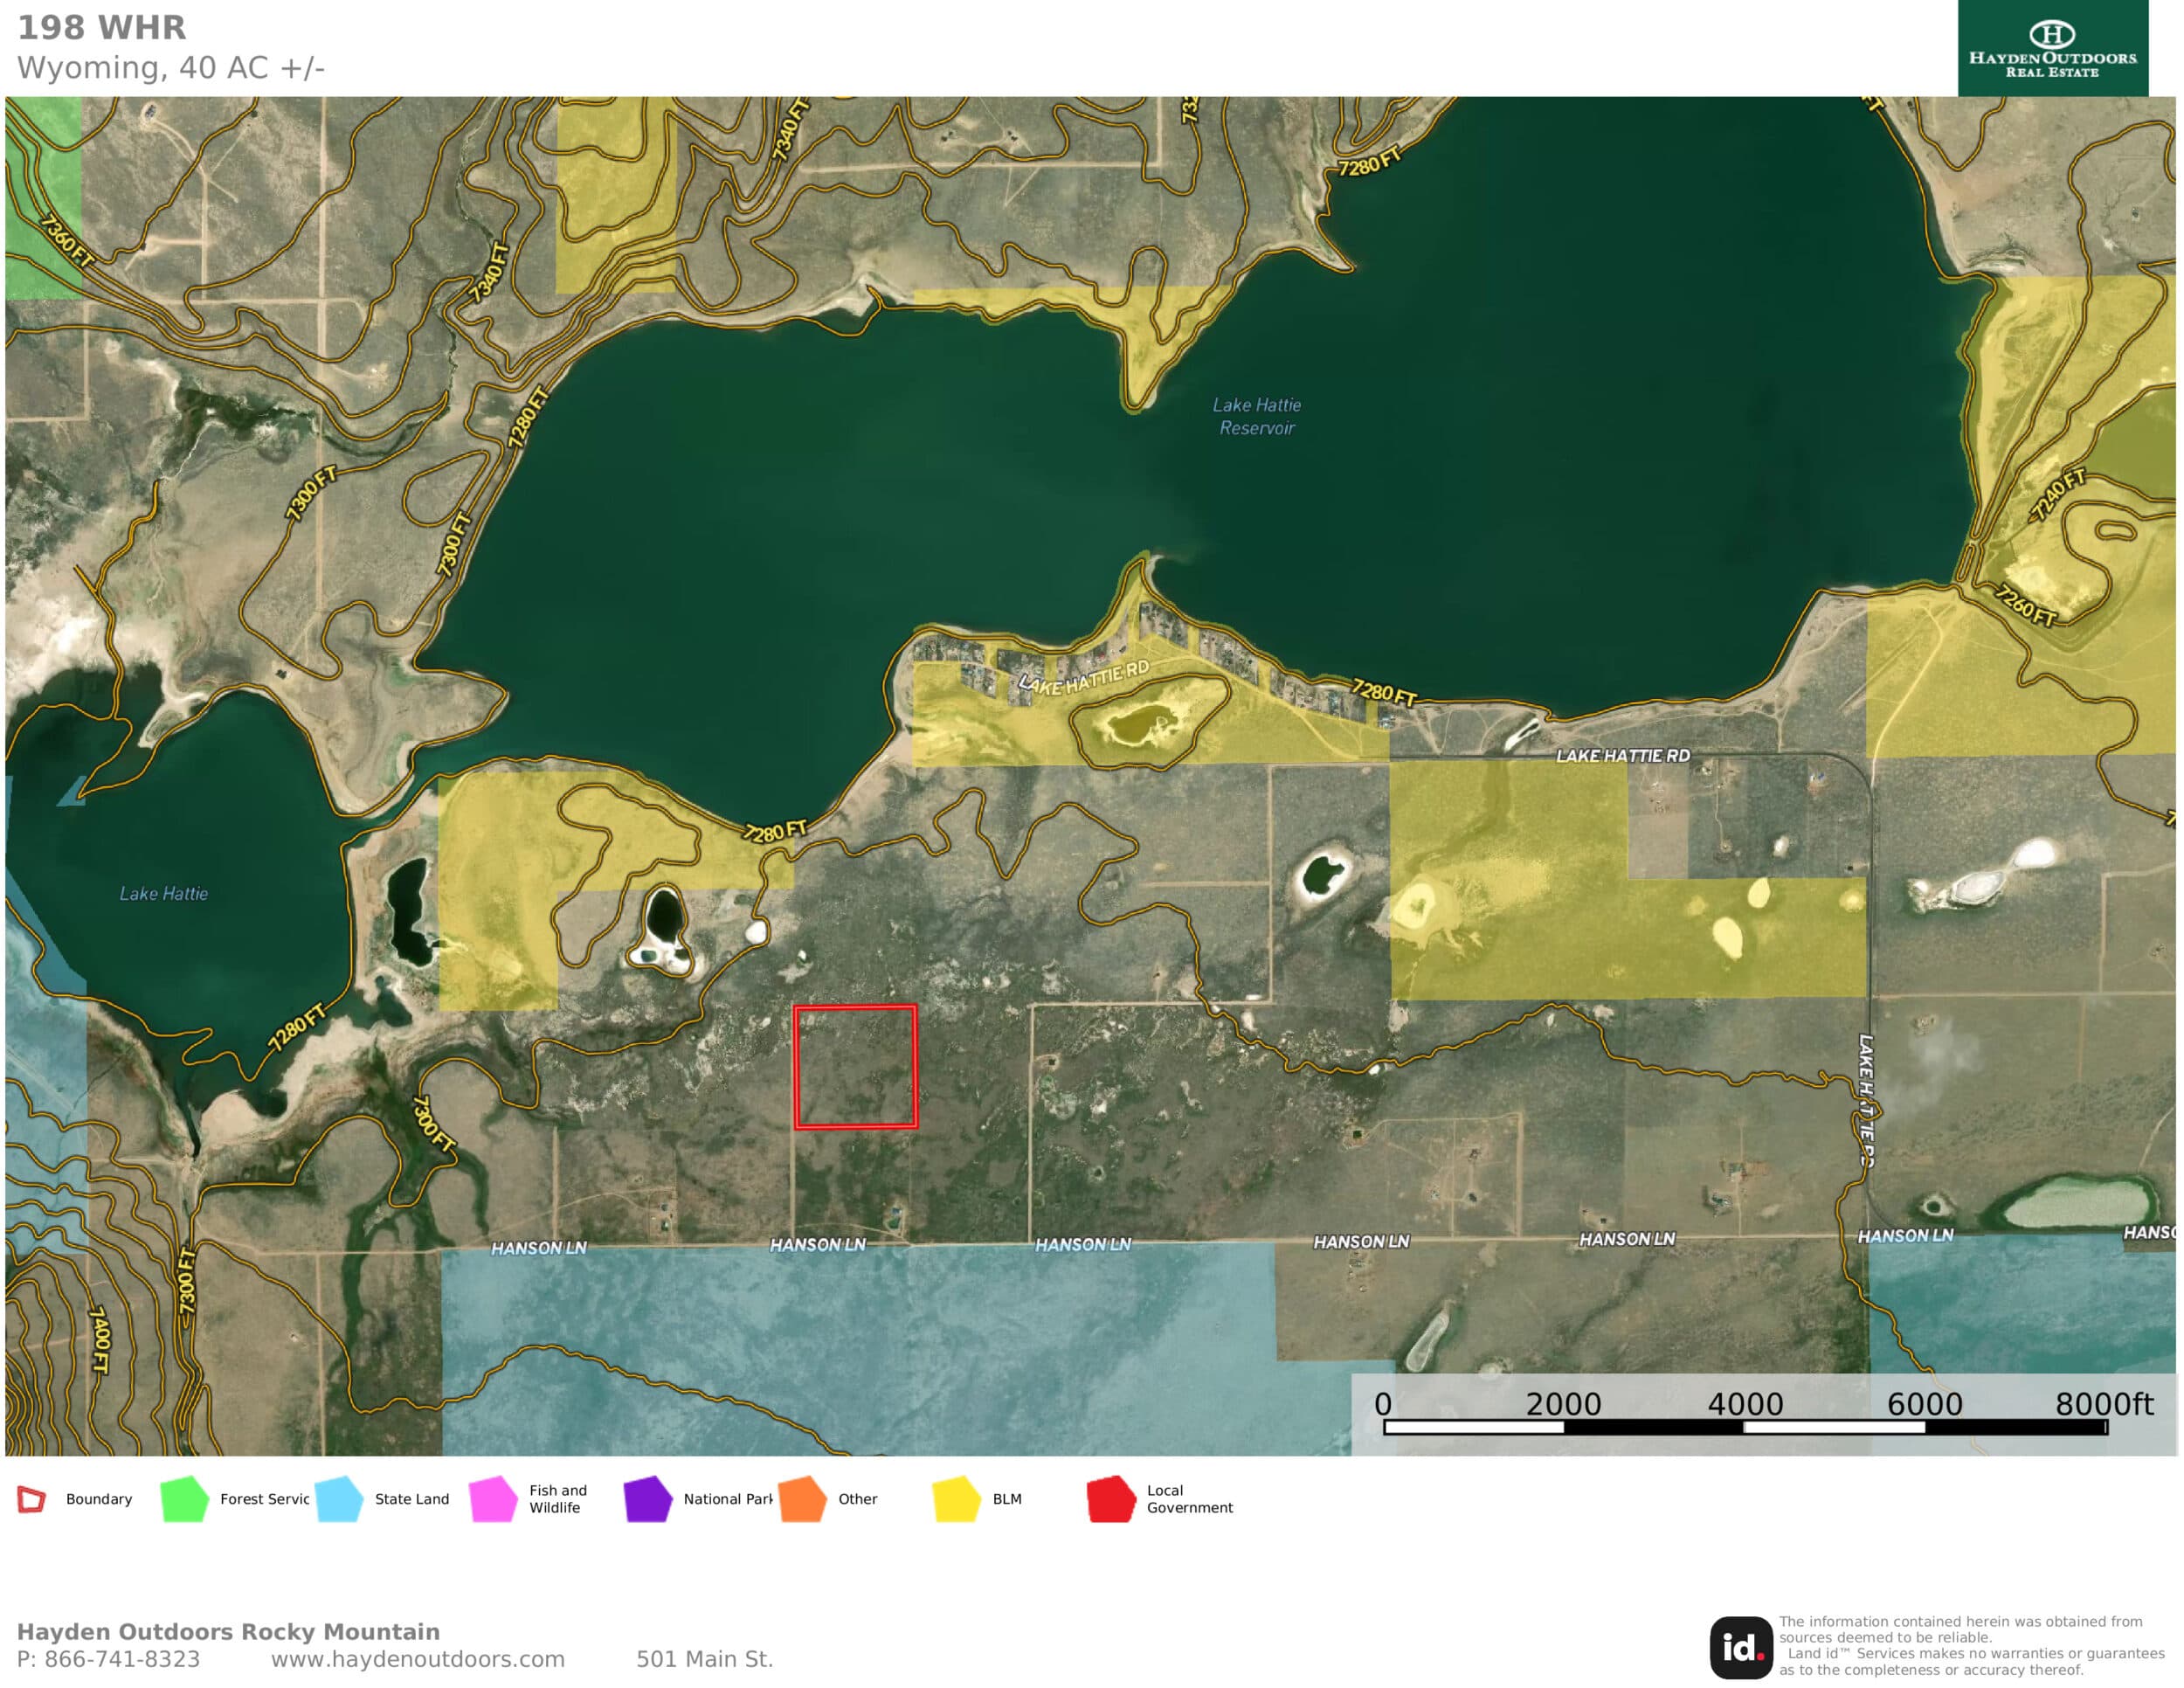The image size is (2184, 1688).
Task: Click the blue State Land legend swatch
Action: 339,1499
